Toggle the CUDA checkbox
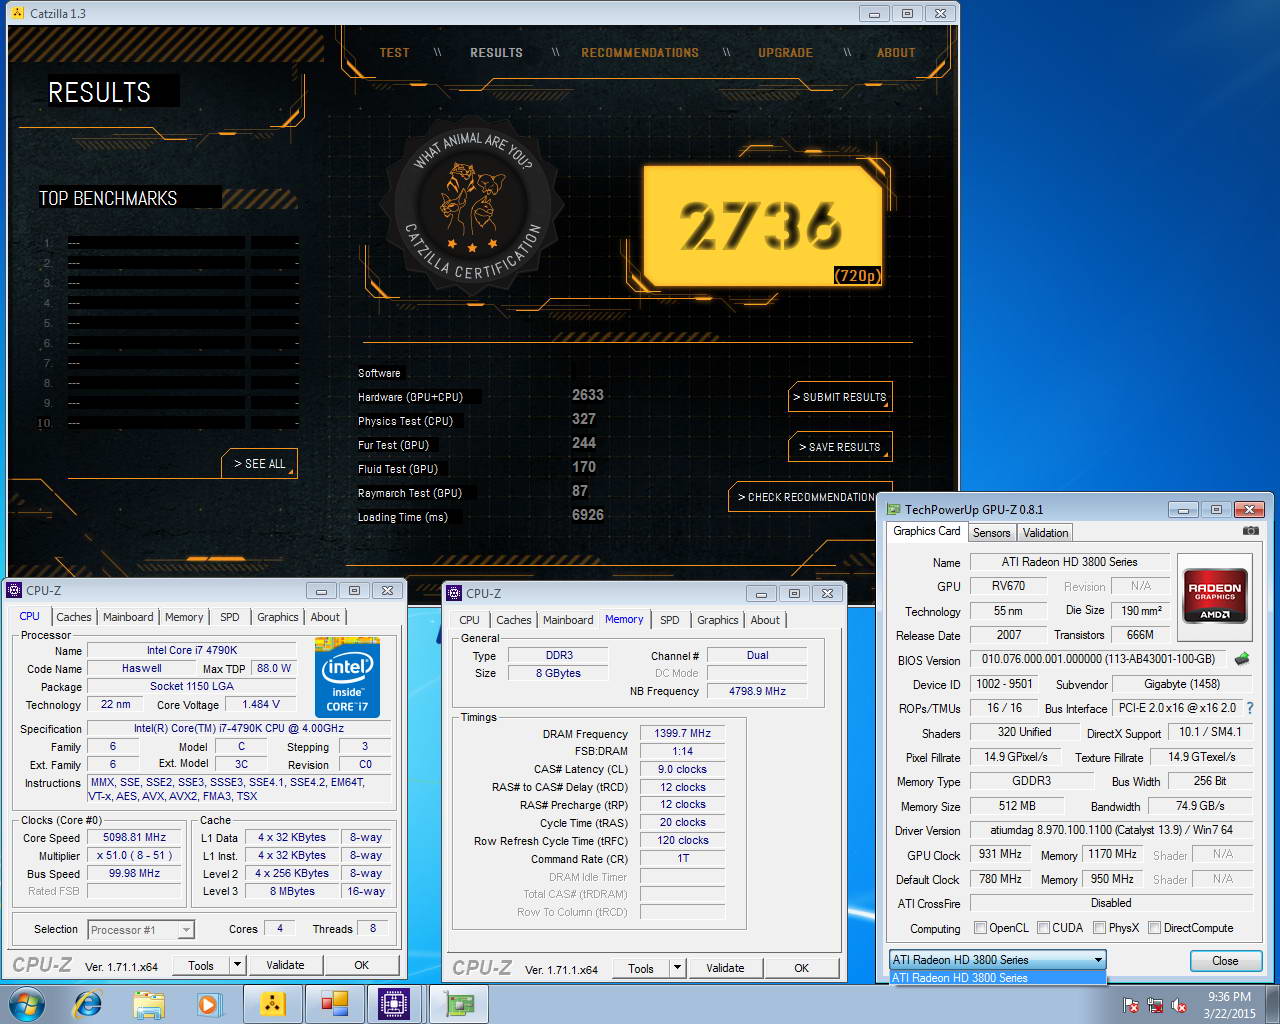This screenshot has height=1024, width=1280. click(1044, 928)
